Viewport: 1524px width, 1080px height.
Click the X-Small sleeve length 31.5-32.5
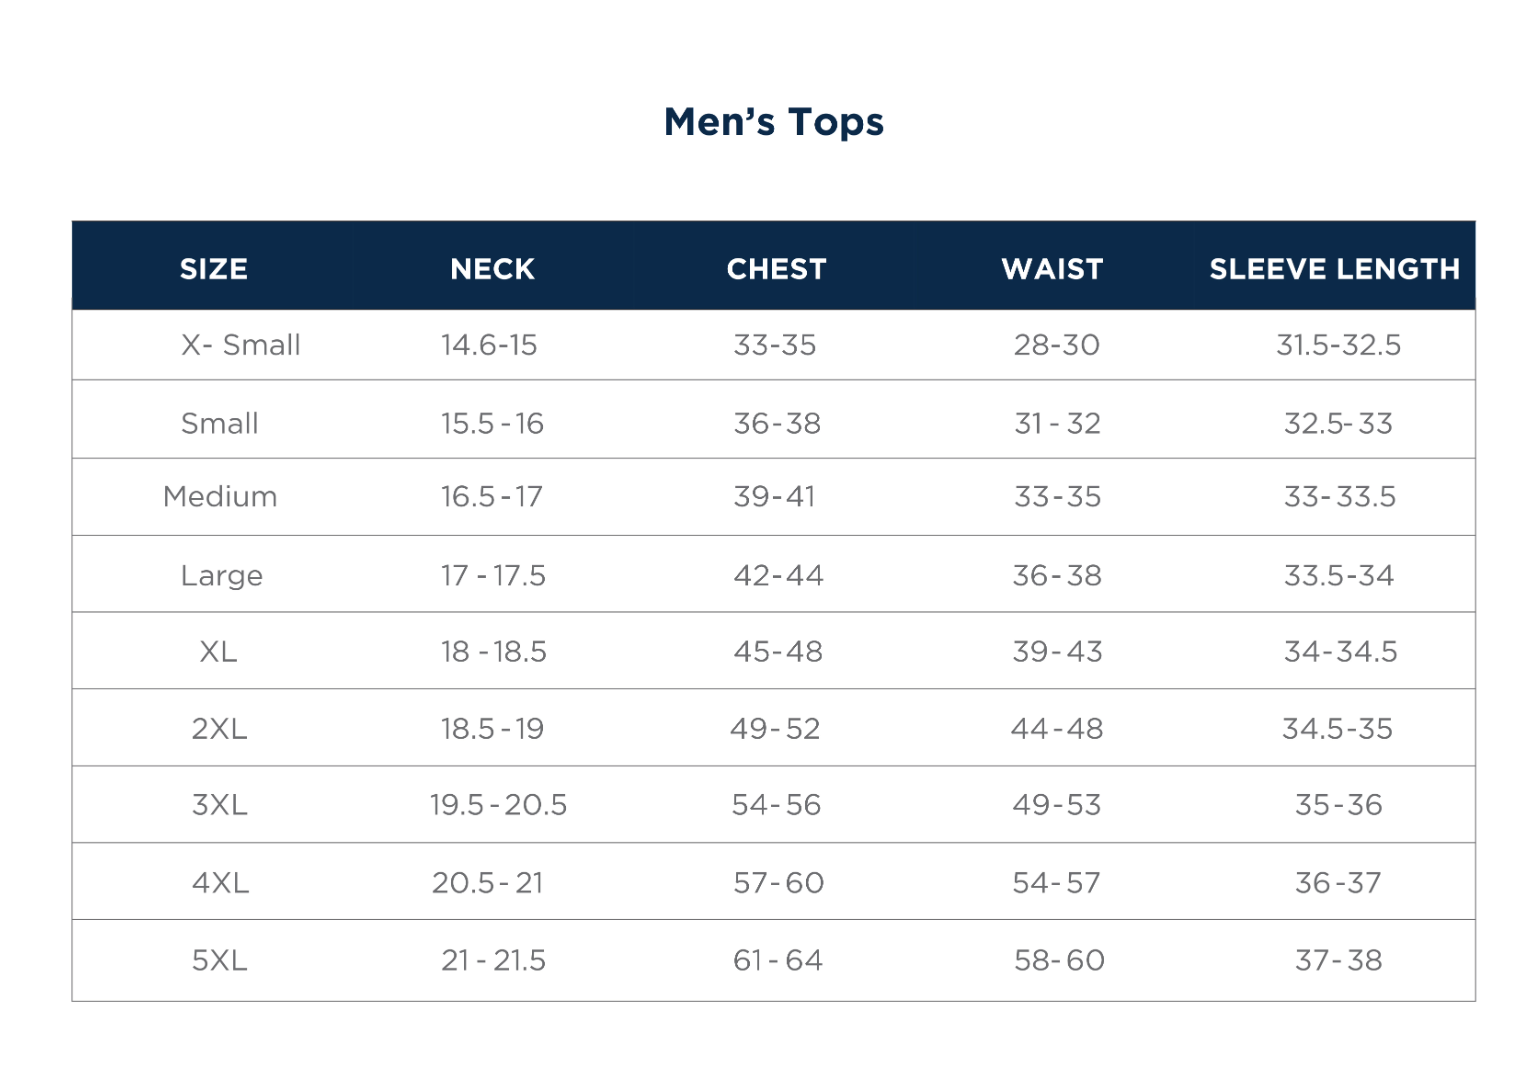pyautogui.click(x=1338, y=345)
